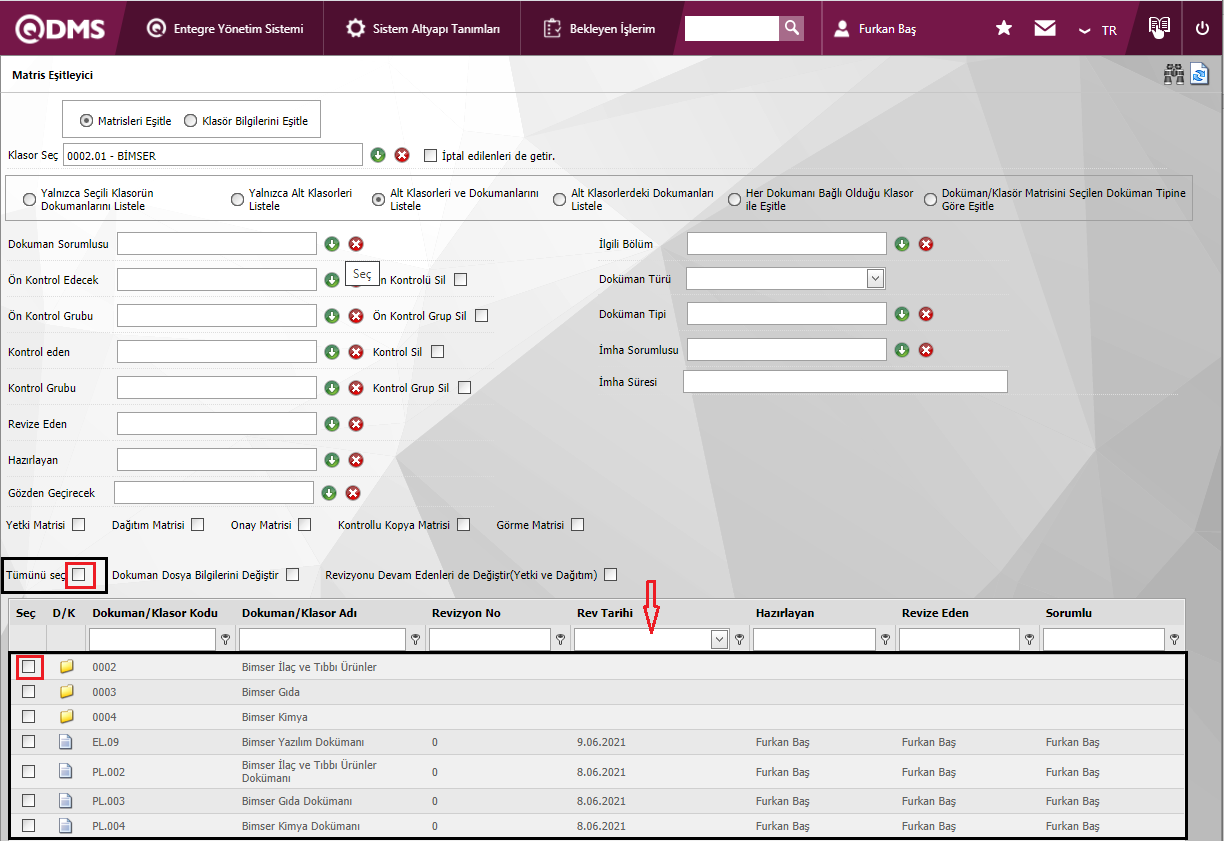Check the Tümünü seç checkbox
The width and height of the screenshot is (1224, 841).
pyautogui.click(x=79, y=575)
